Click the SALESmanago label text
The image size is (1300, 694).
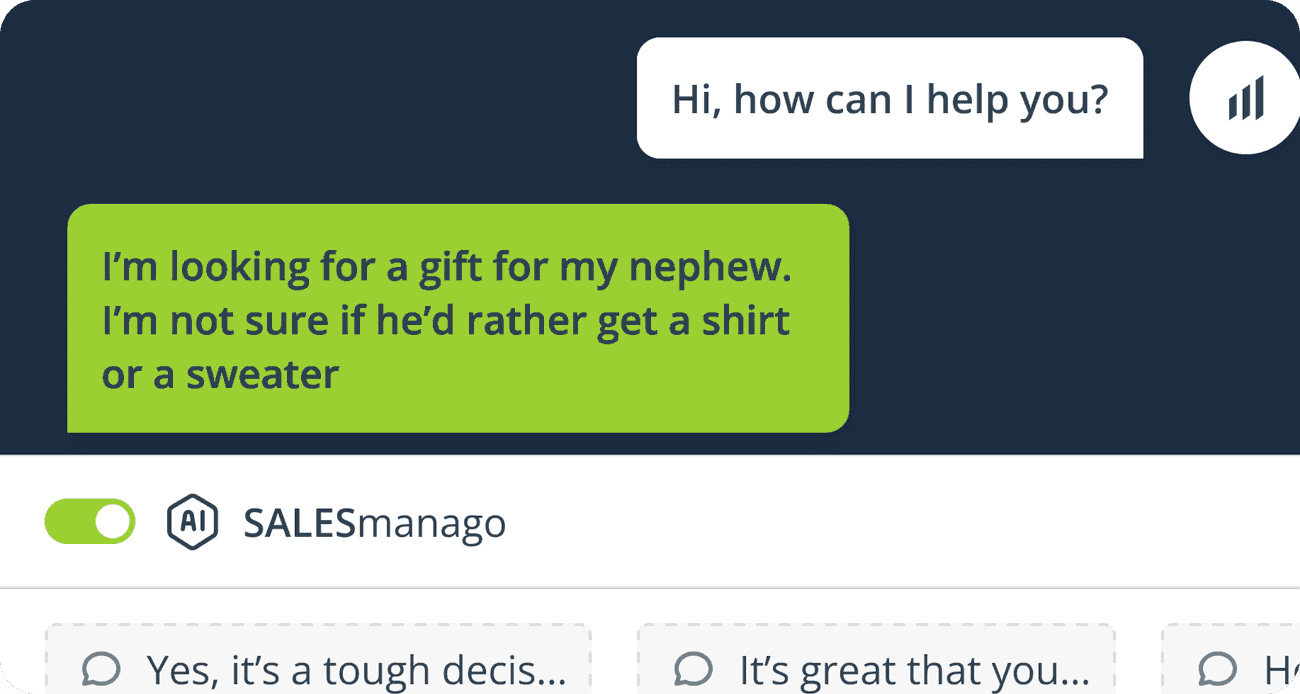374,523
